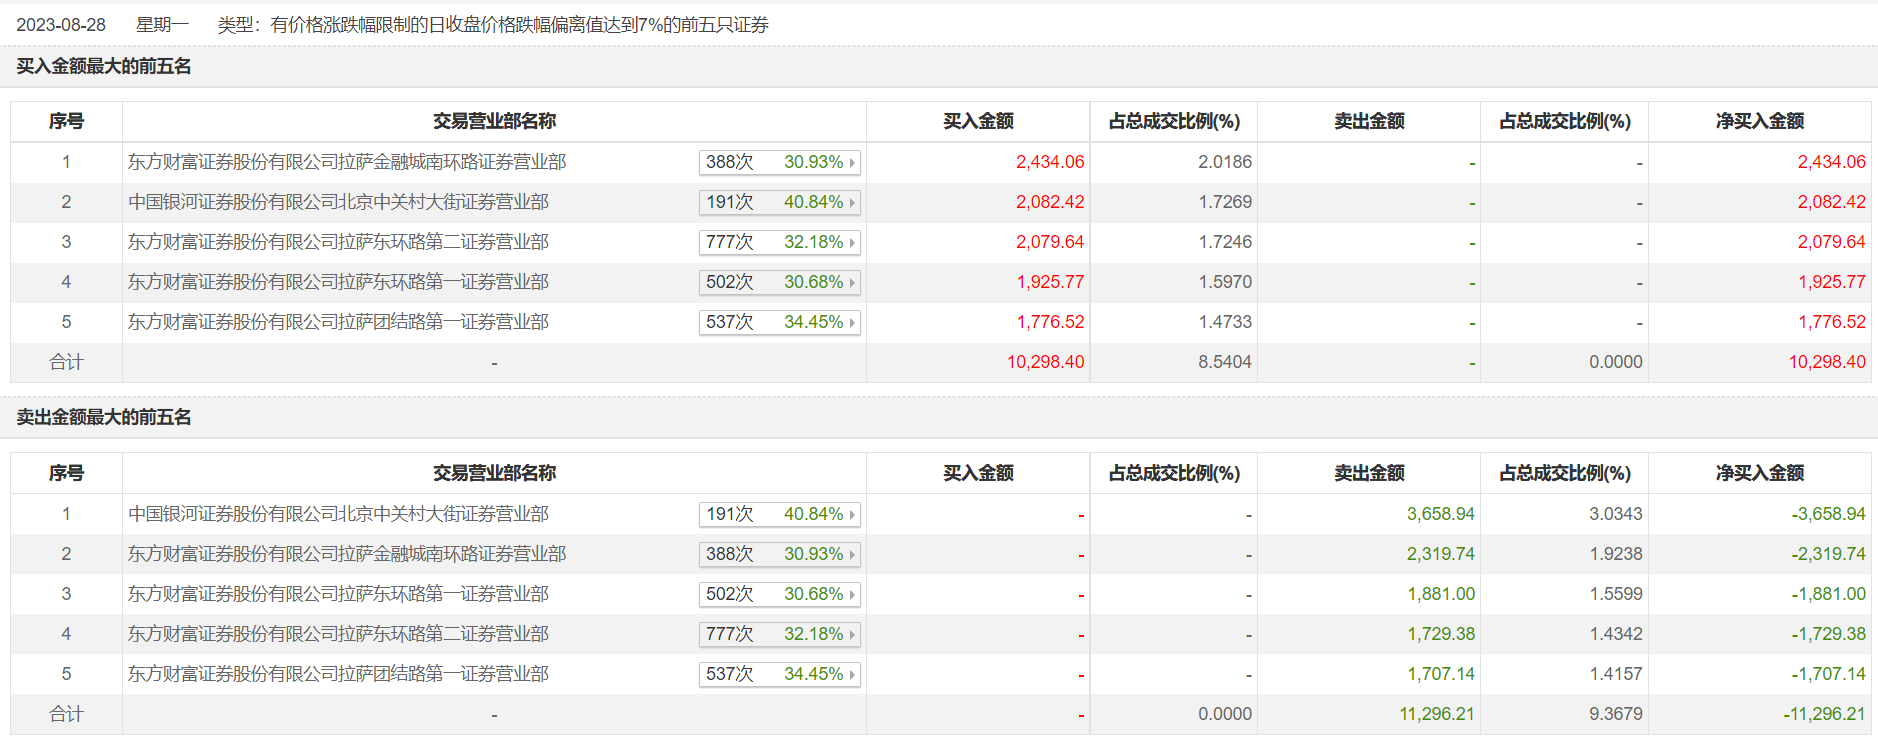Click the section heading 卖出金额最大的前五名
Image resolution: width=1878 pixels, height=745 pixels.
click(x=104, y=417)
